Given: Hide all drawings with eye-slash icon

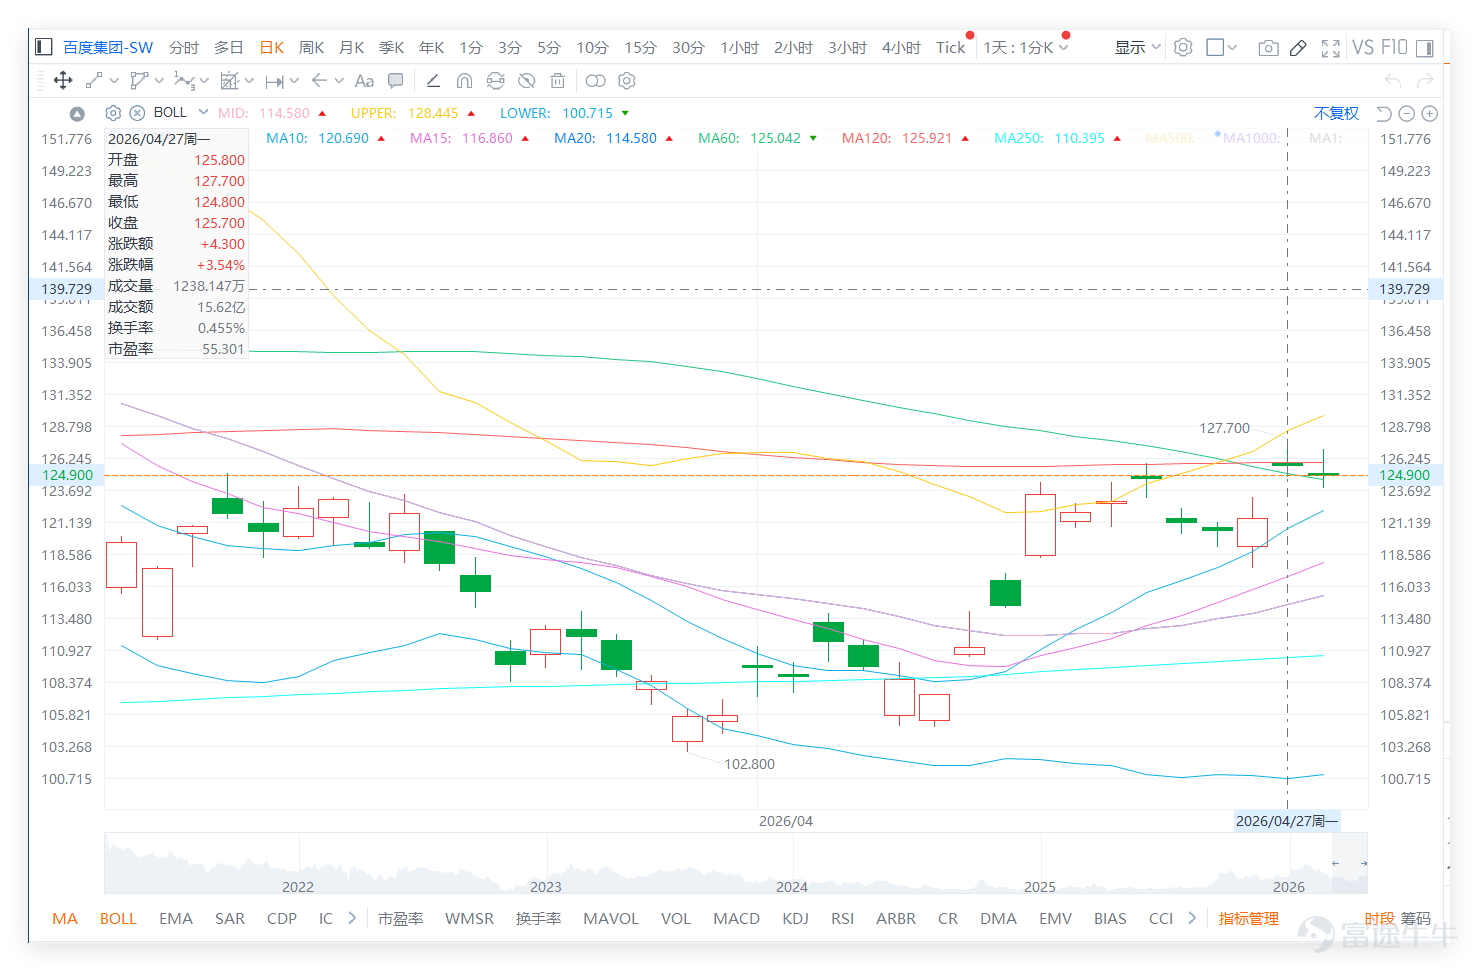Looking at the screenshot, I should [x=527, y=81].
